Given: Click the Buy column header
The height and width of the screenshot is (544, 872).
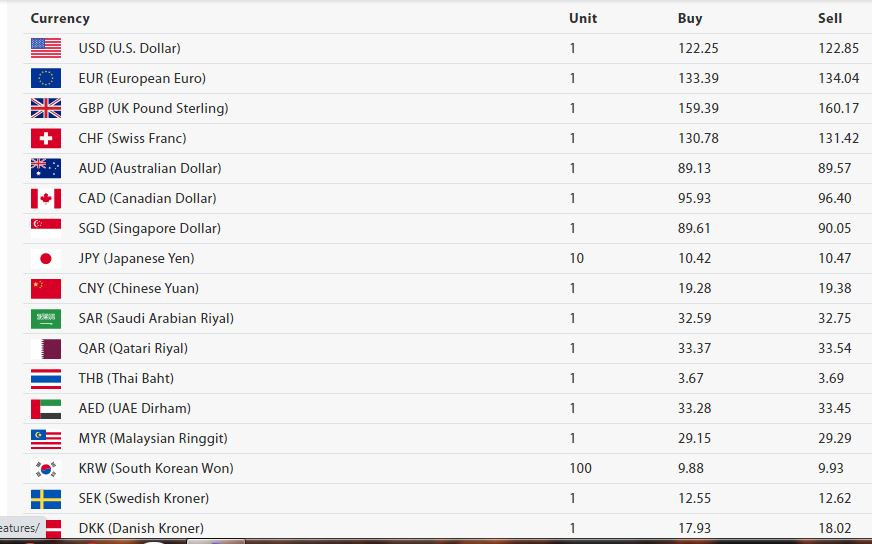Looking at the screenshot, I should [x=690, y=18].
